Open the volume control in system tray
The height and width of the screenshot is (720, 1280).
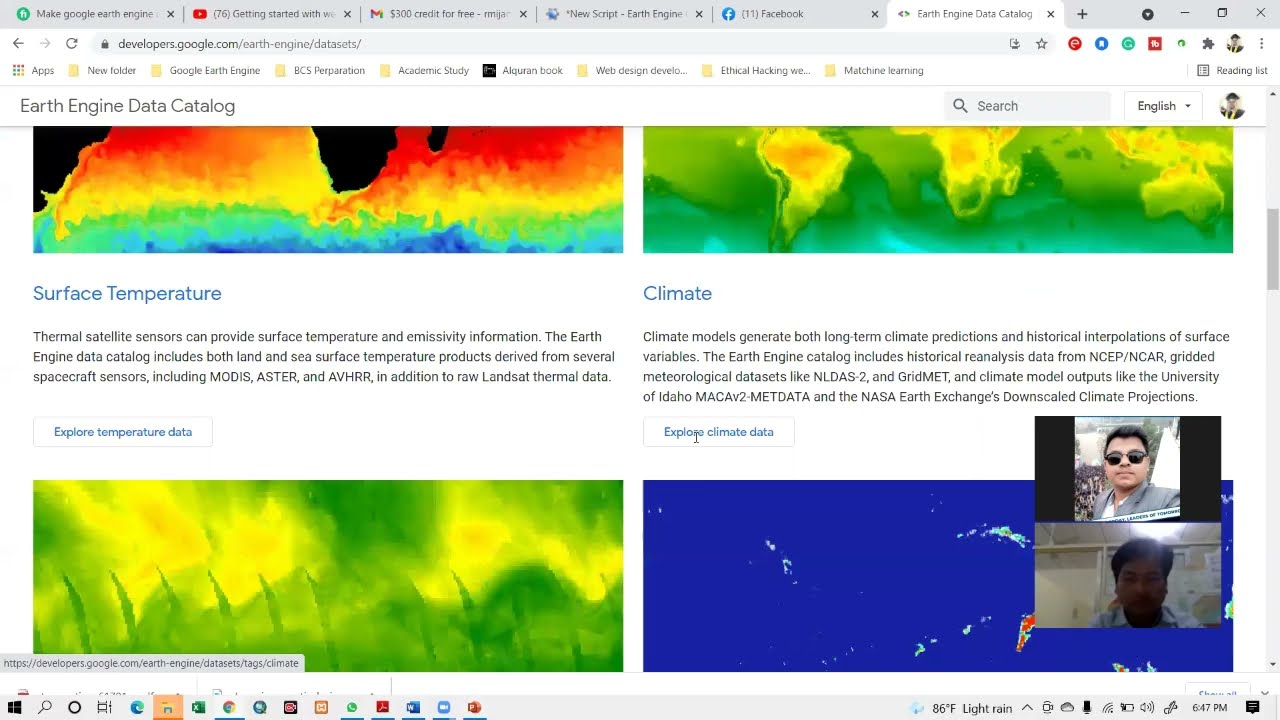pos(1147,708)
